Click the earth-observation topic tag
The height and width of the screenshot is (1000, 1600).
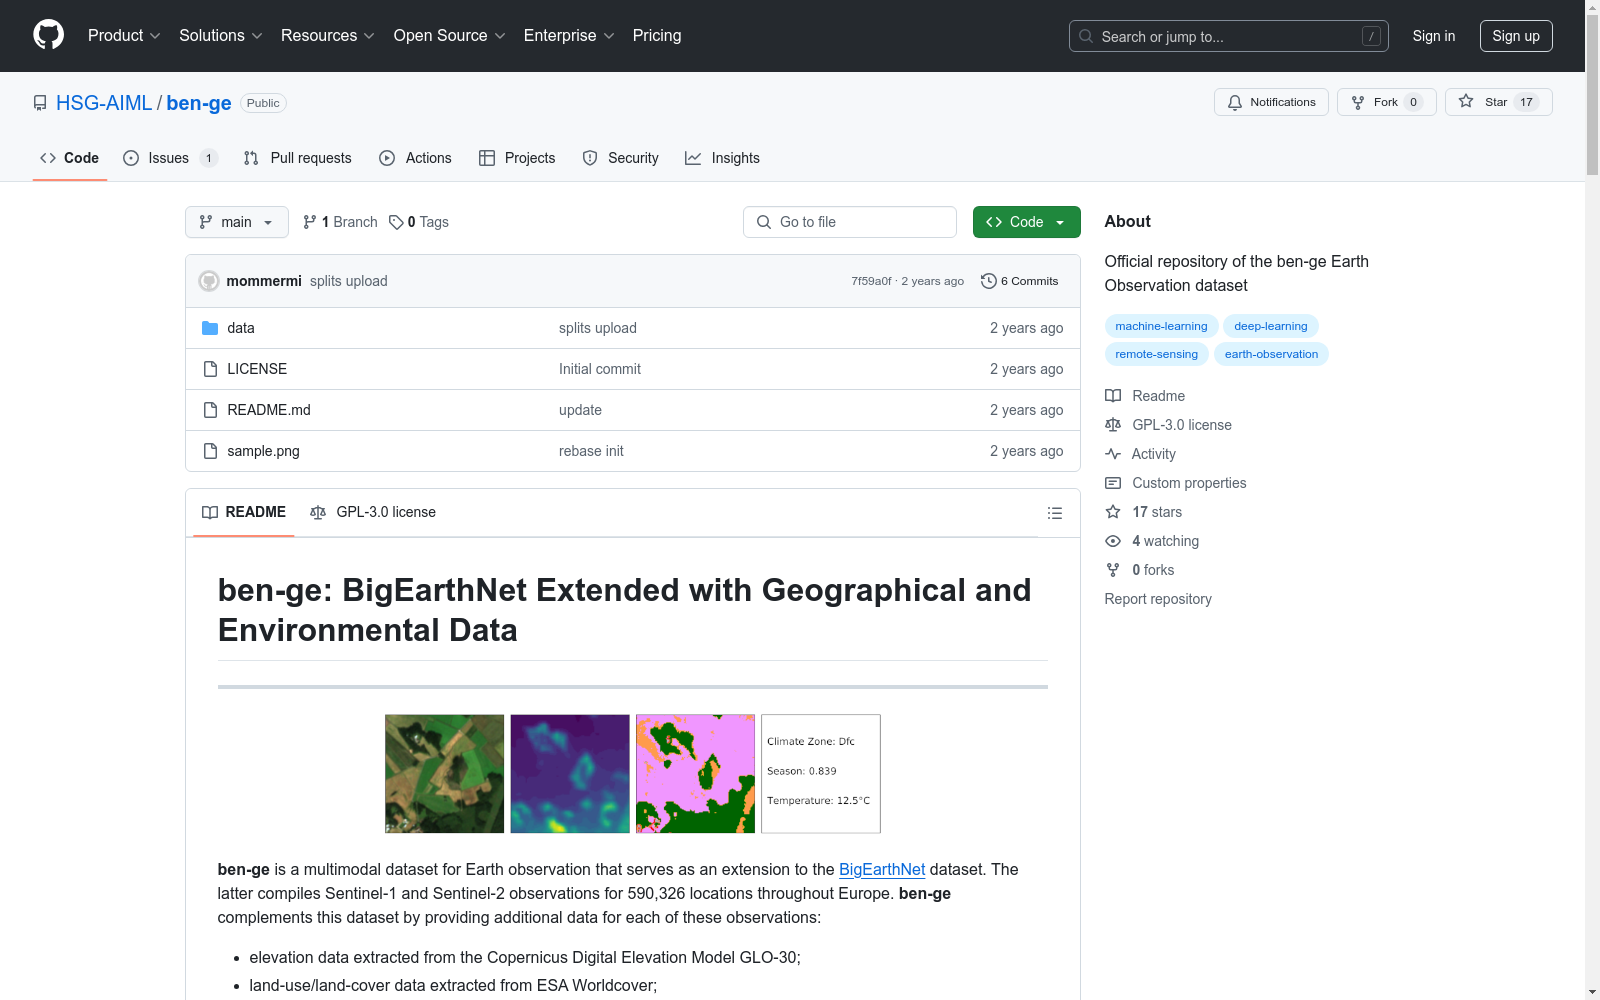[1271, 354]
